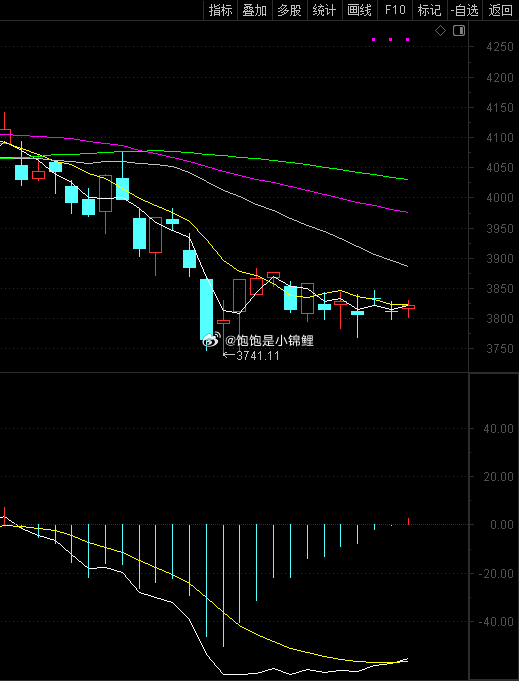Select the last red candlestick on the right

click(408, 307)
